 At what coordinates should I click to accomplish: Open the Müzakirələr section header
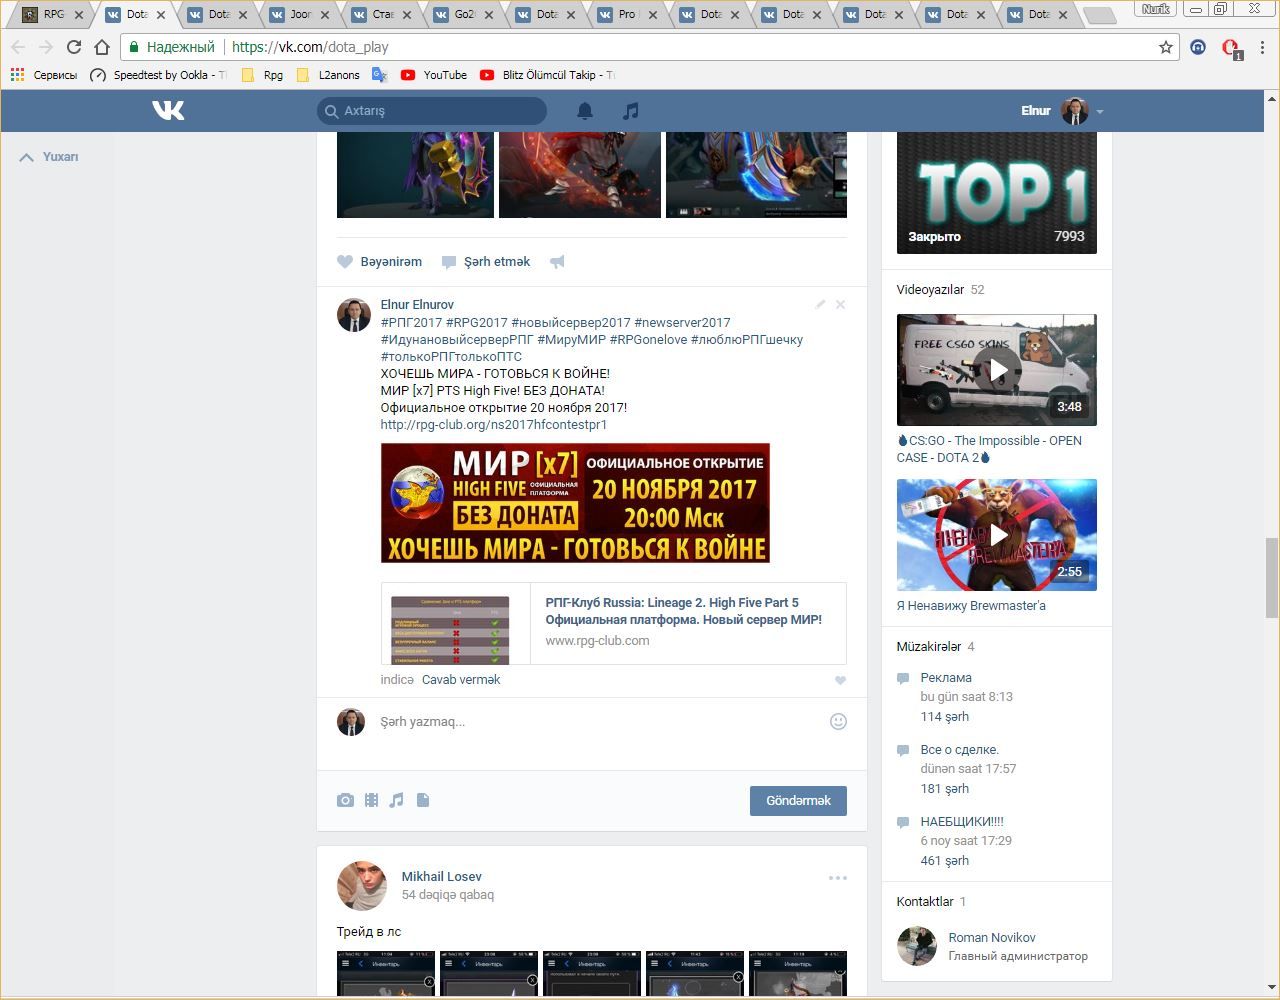[929, 647]
